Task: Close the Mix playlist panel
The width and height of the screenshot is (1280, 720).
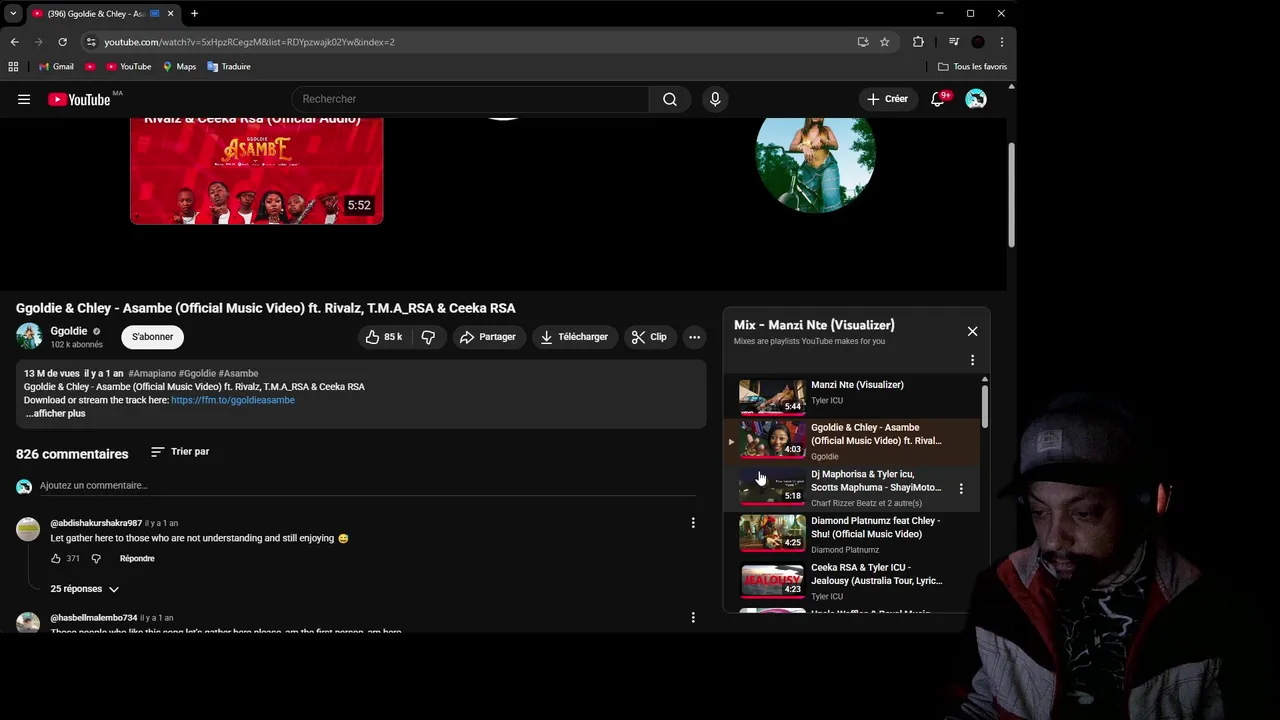Action: coord(972,331)
